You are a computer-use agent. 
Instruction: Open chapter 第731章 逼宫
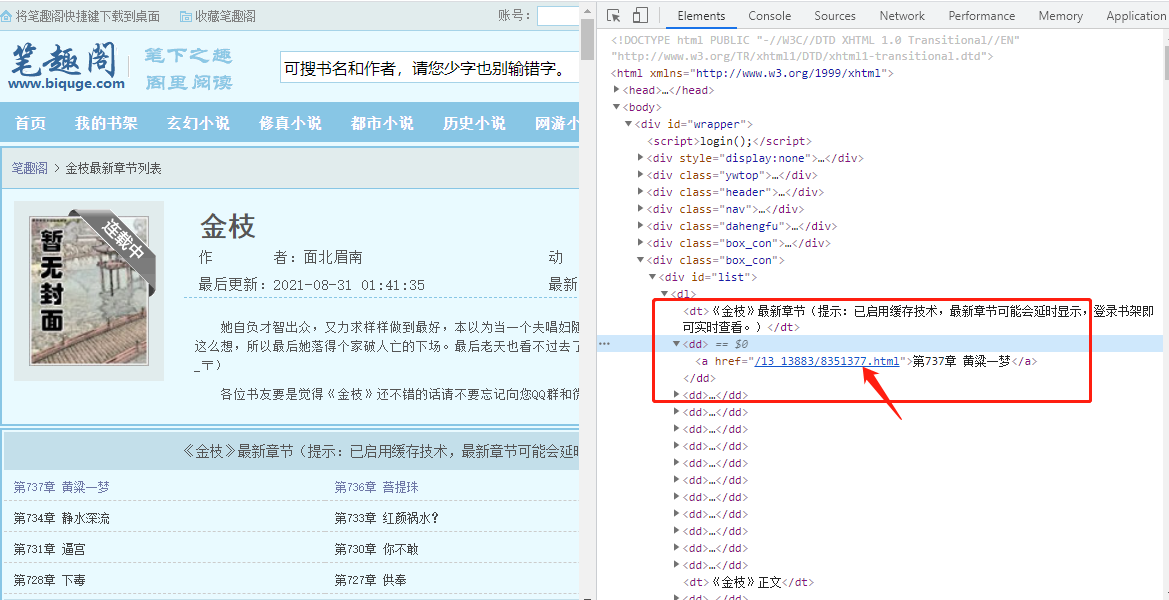click(49, 549)
